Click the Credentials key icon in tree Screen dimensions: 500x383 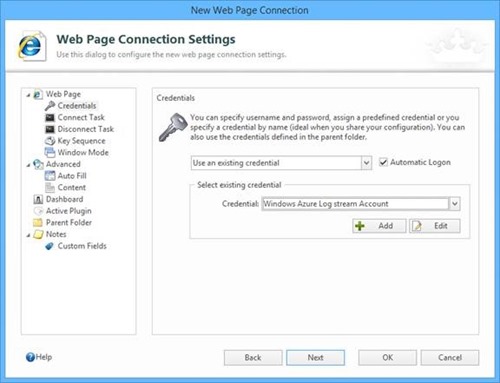(50, 106)
